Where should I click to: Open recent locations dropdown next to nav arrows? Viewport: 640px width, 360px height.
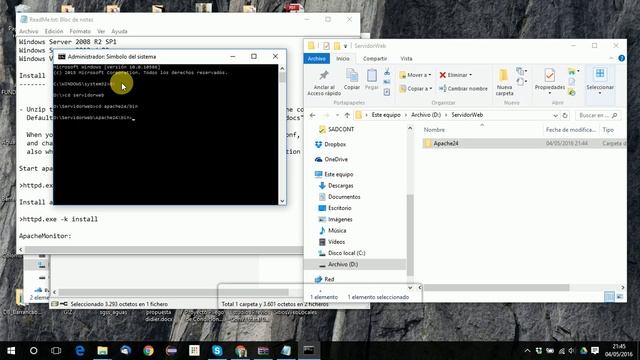(337, 116)
